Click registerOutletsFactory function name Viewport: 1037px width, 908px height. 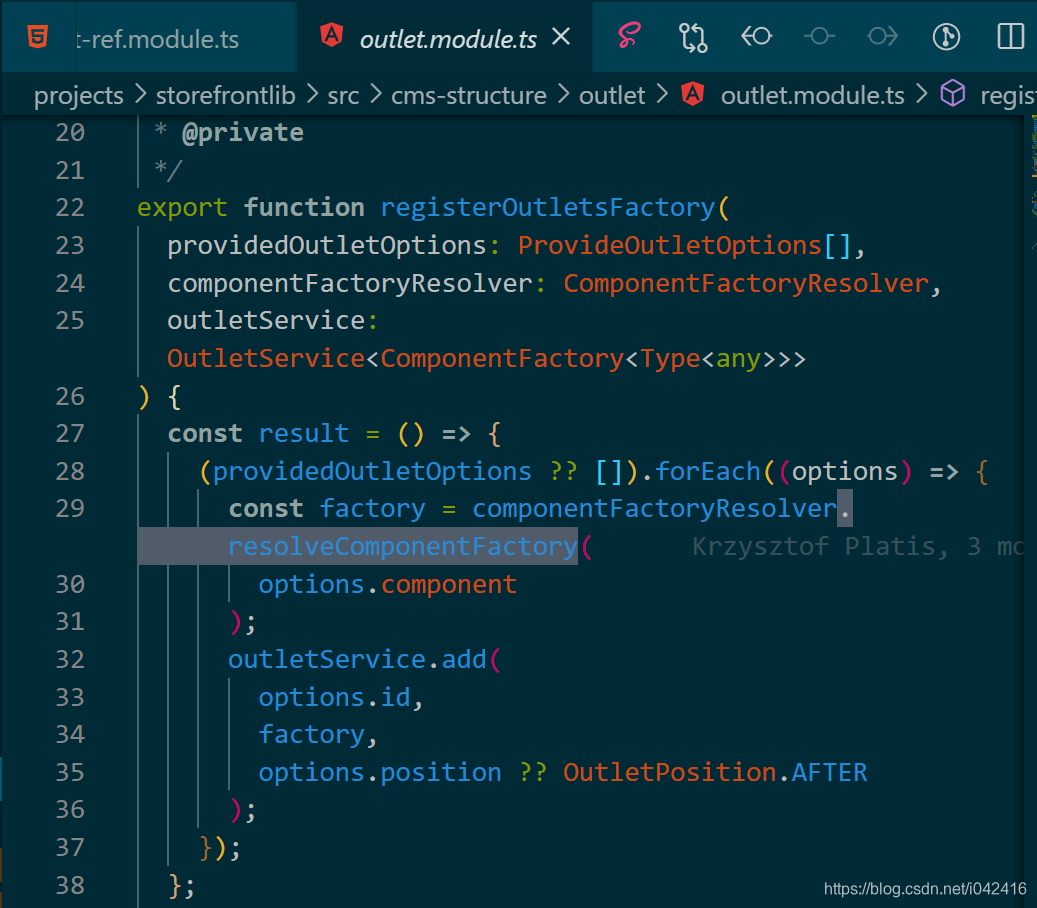(548, 208)
